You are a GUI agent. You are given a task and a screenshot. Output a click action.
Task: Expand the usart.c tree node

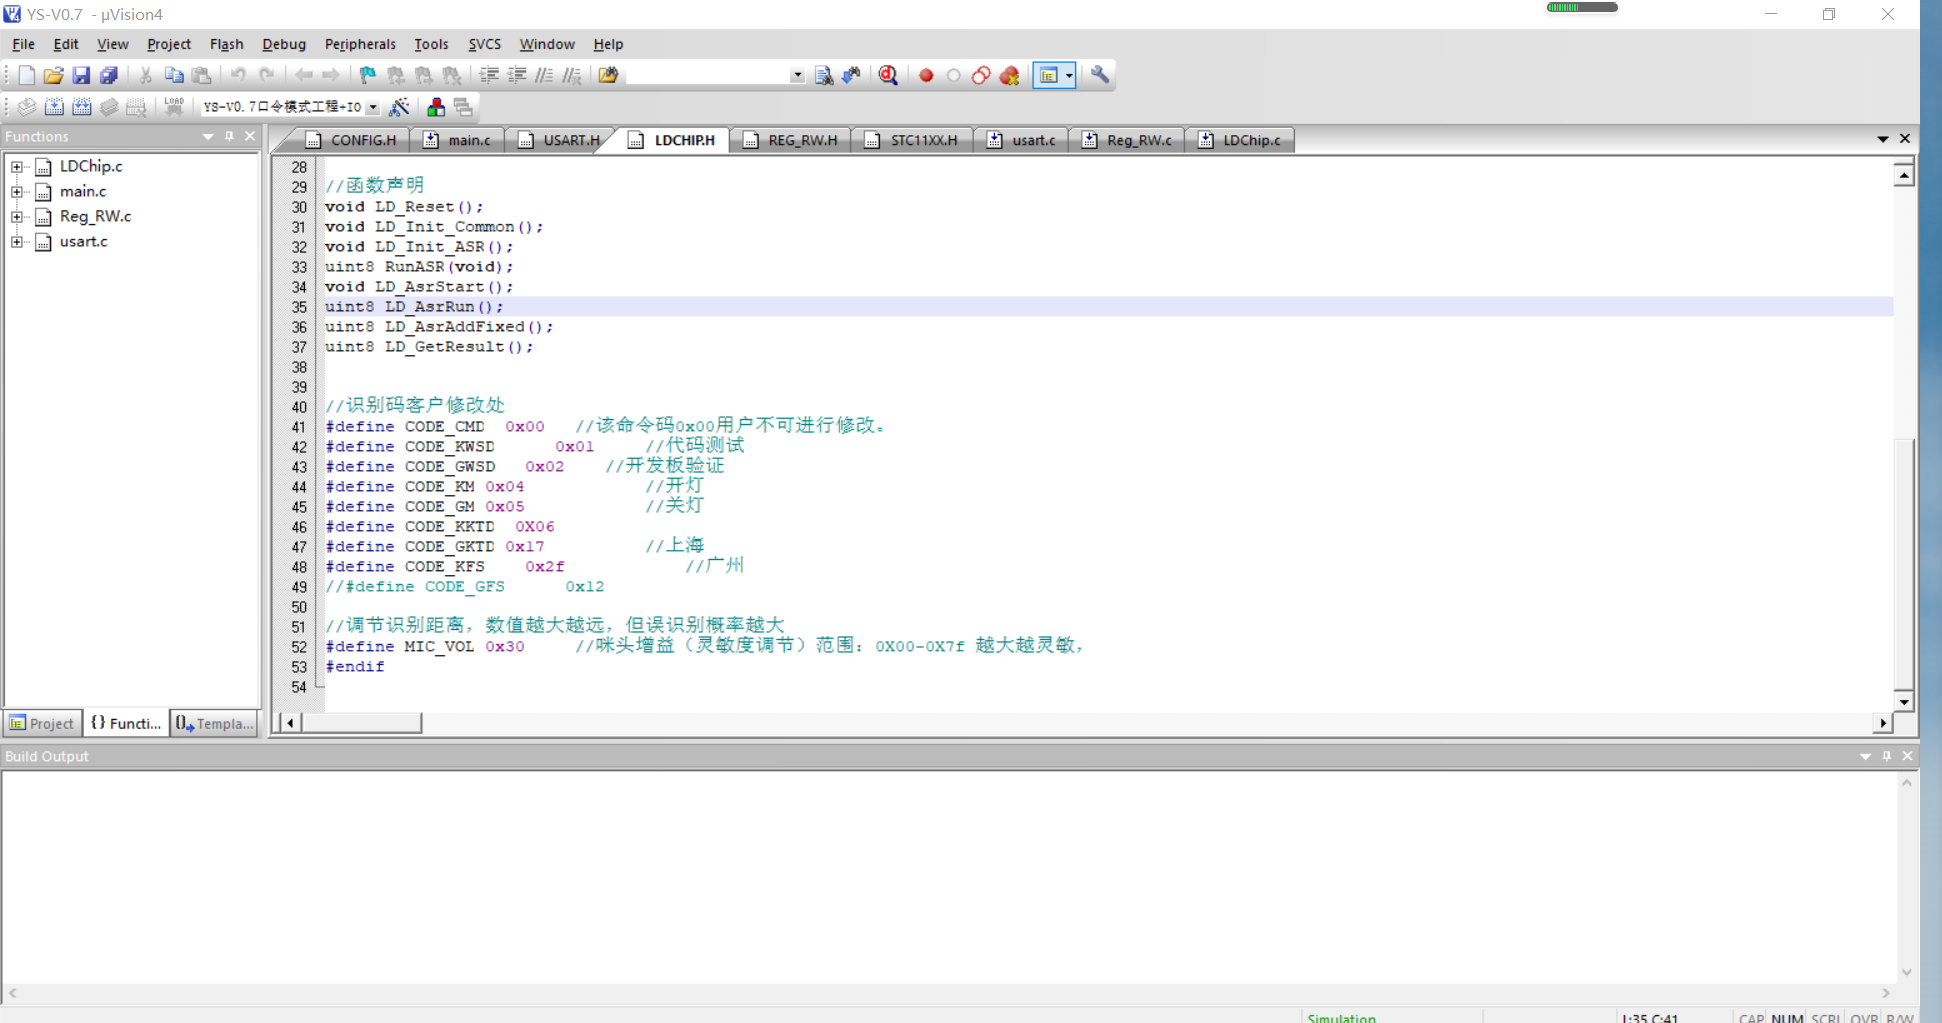click(17, 242)
